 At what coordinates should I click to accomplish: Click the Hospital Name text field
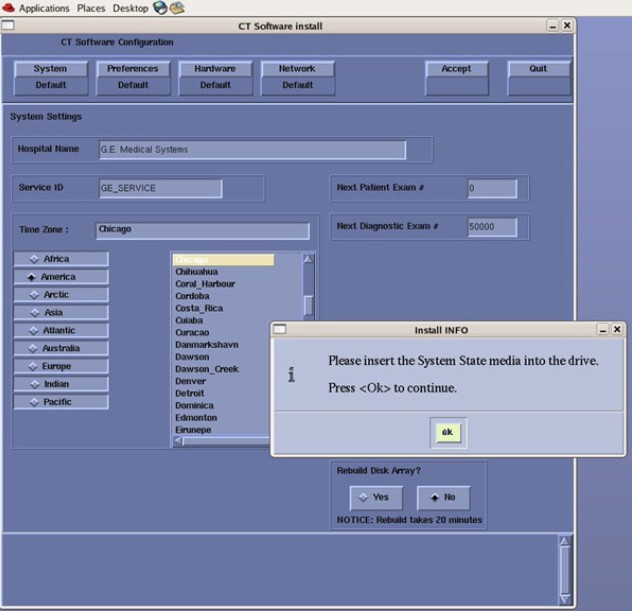251,150
